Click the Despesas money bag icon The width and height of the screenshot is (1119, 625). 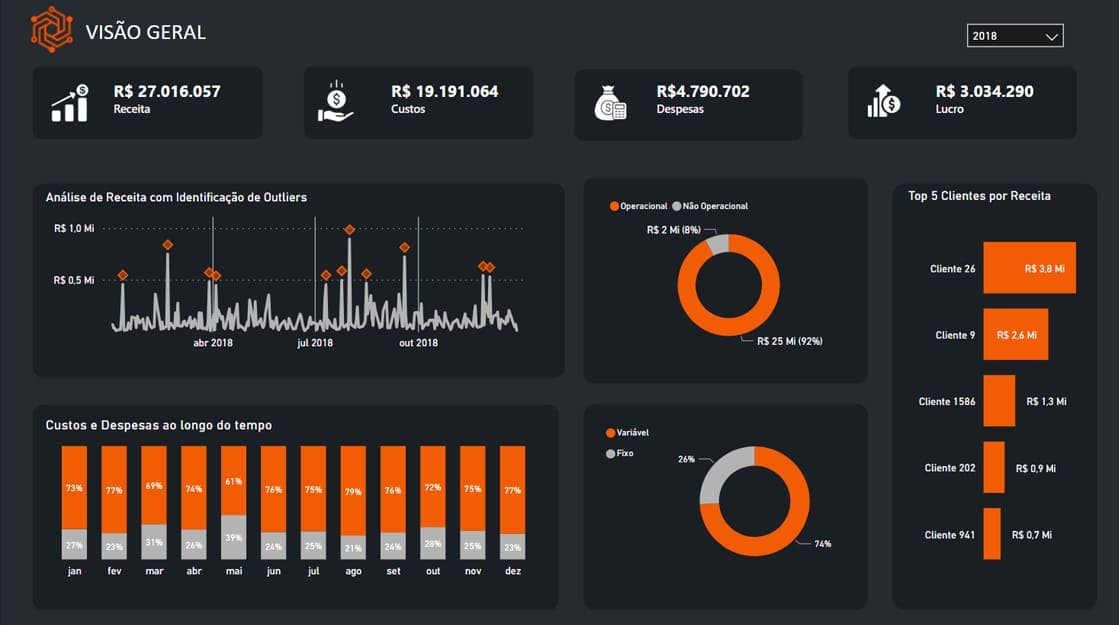tap(610, 103)
